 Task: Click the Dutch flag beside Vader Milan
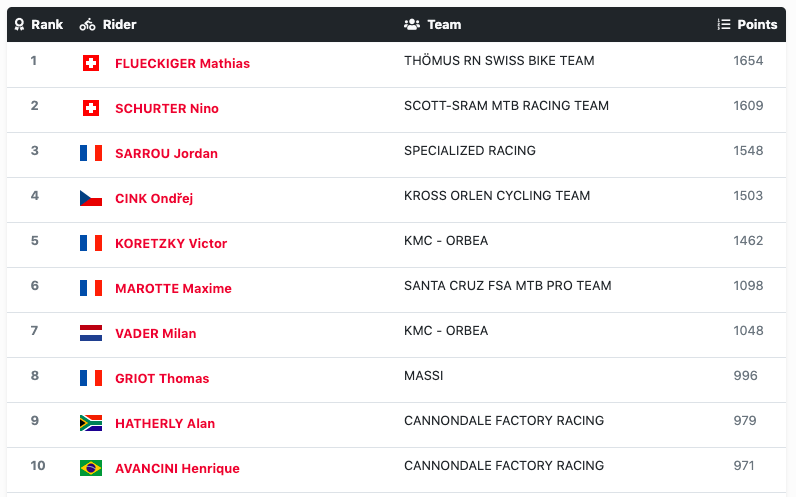(x=91, y=333)
